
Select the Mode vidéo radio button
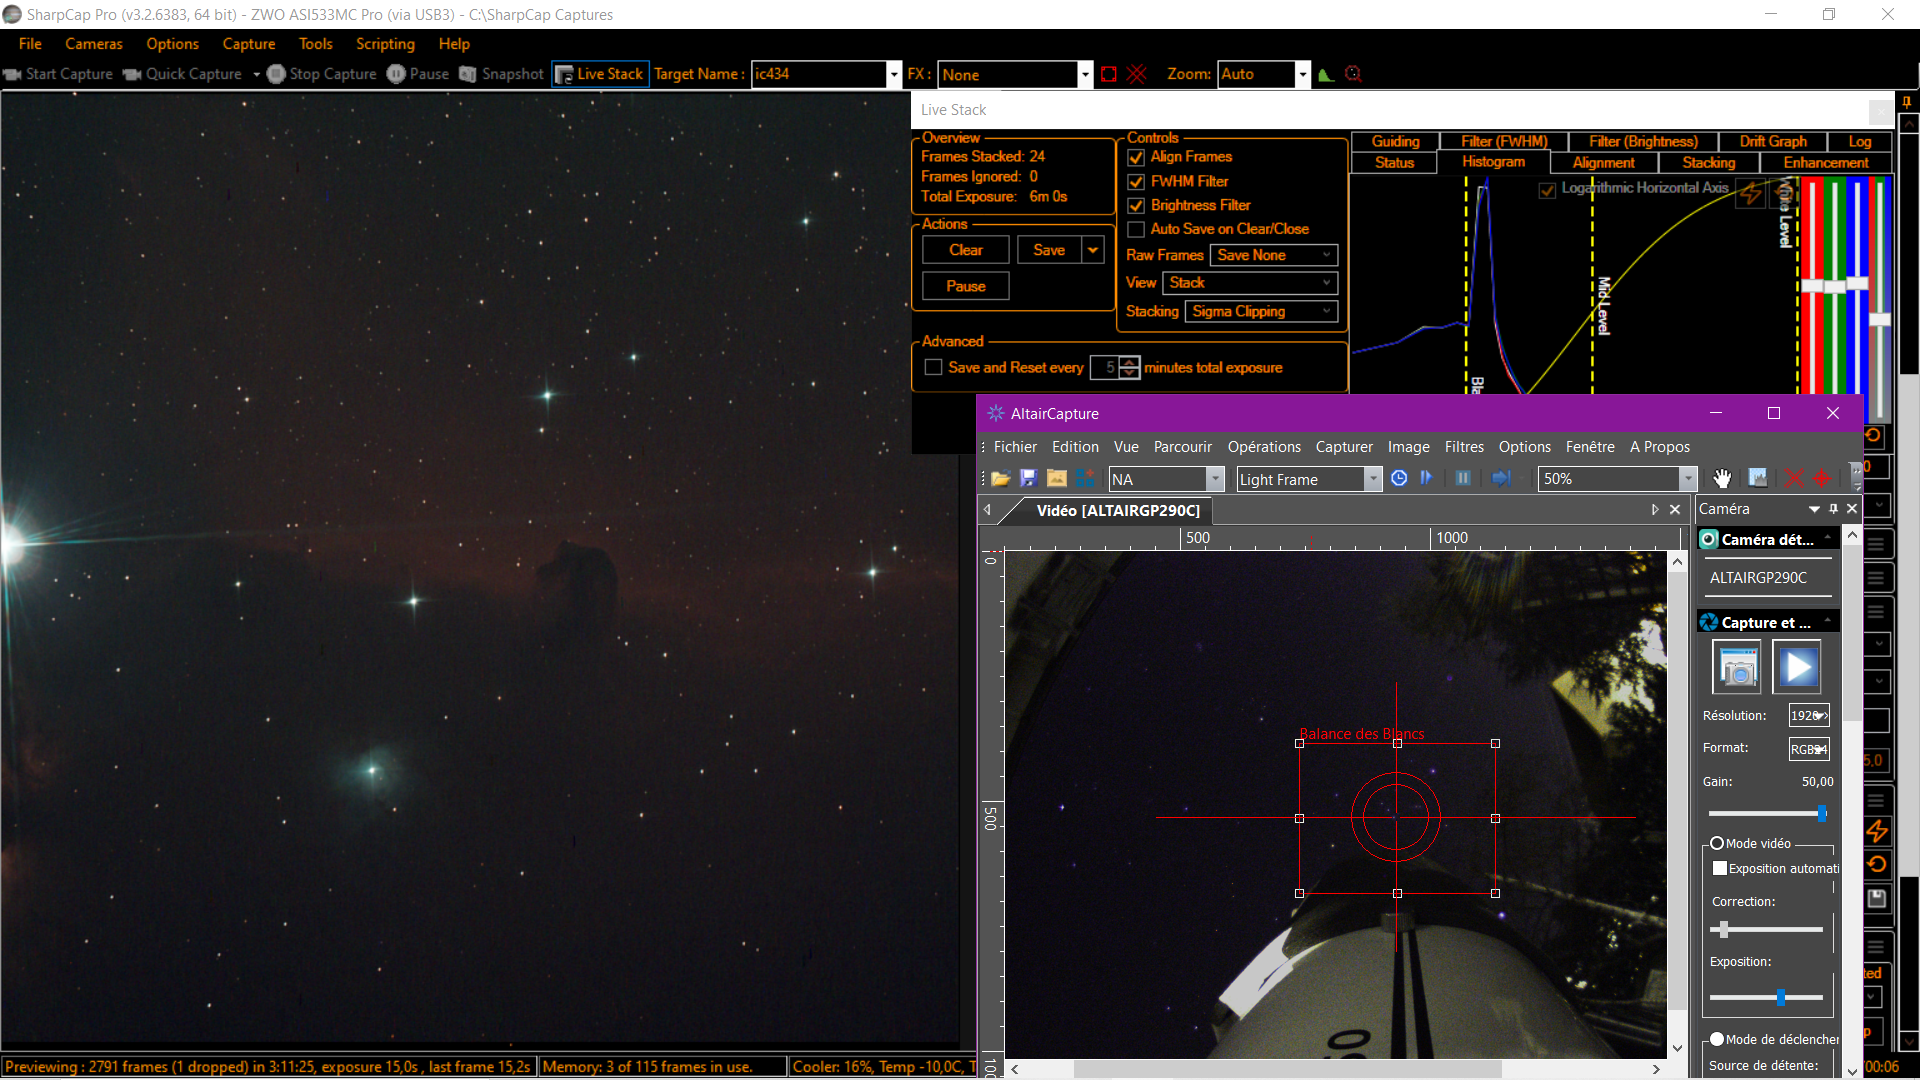[x=1717, y=844]
